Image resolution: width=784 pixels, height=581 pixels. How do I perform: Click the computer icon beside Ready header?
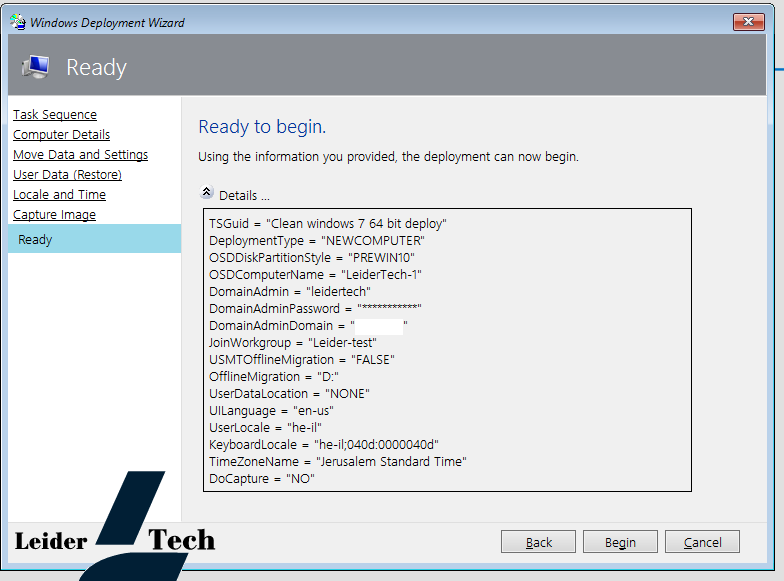[36, 66]
